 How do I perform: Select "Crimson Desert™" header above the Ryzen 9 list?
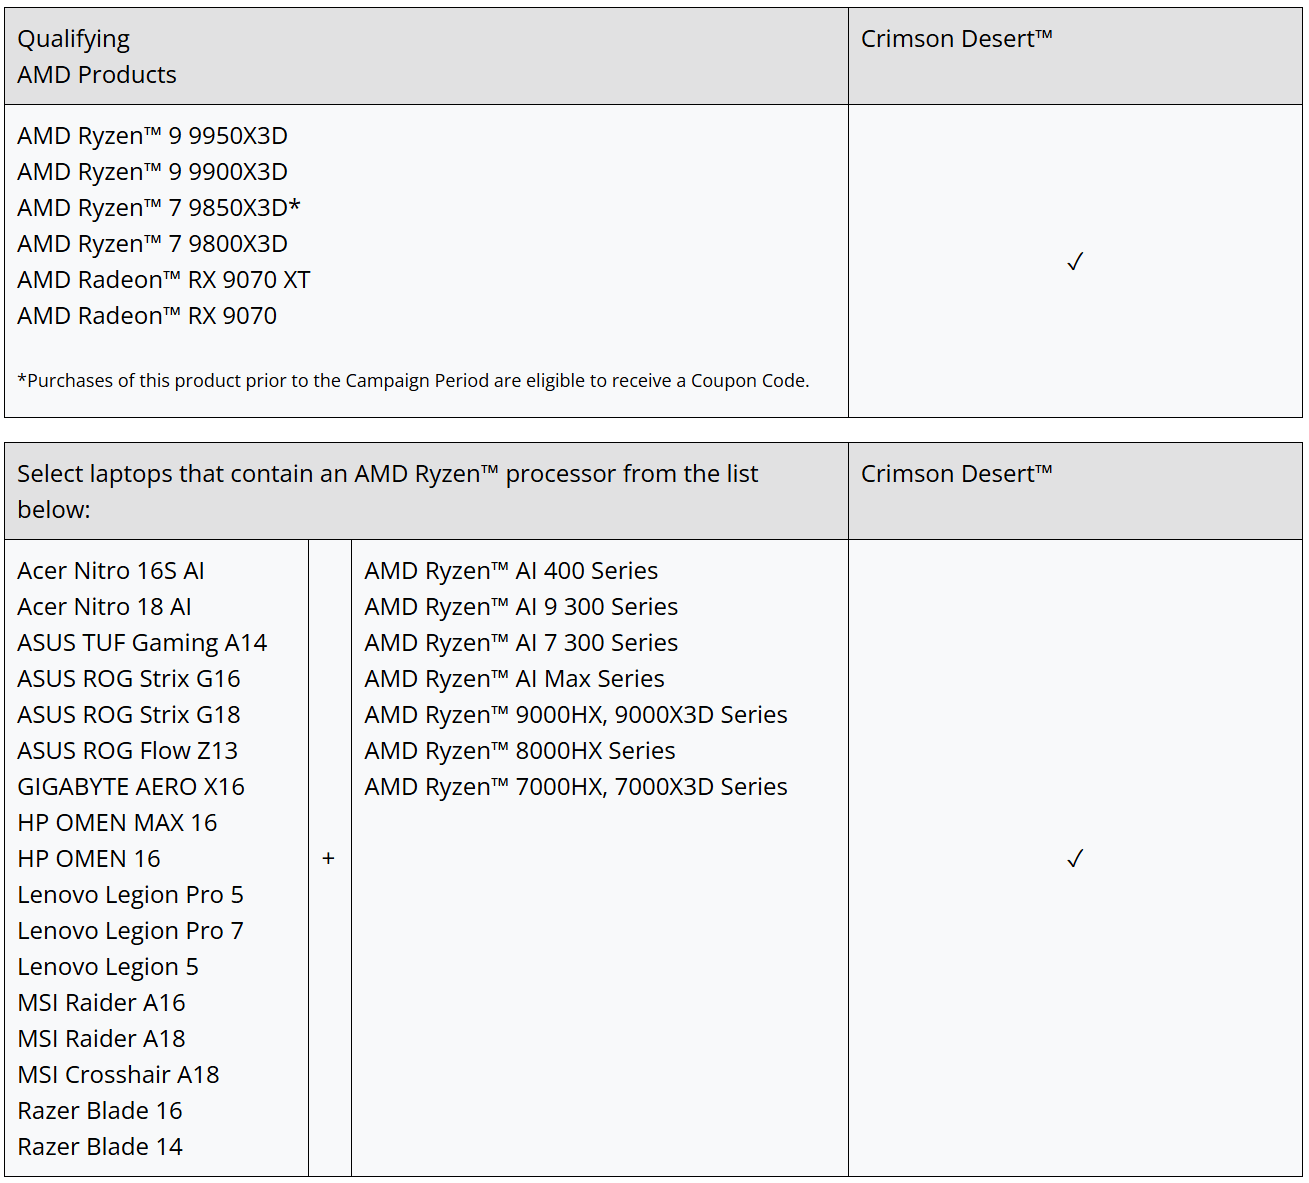(x=957, y=39)
